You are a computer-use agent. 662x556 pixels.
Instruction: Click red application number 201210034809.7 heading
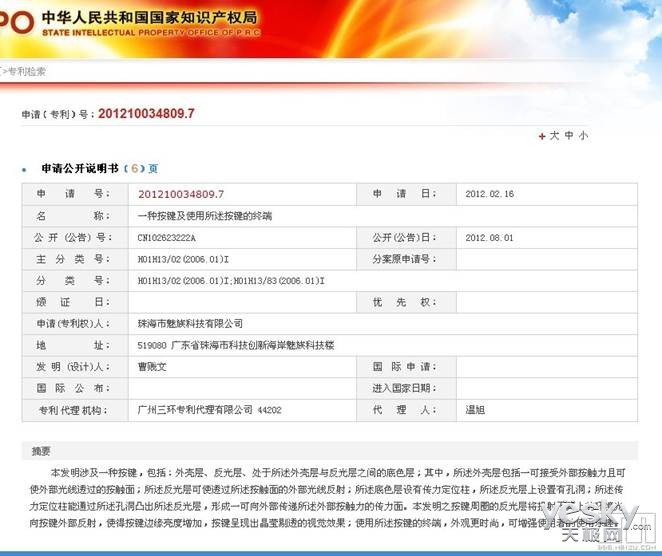[x=146, y=114]
